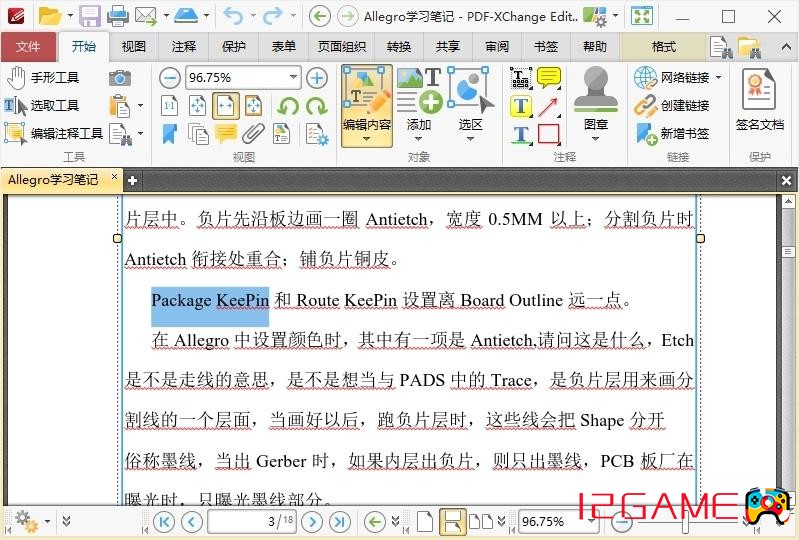
Task: Click the snapshot camera icon
Action: point(120,77)
